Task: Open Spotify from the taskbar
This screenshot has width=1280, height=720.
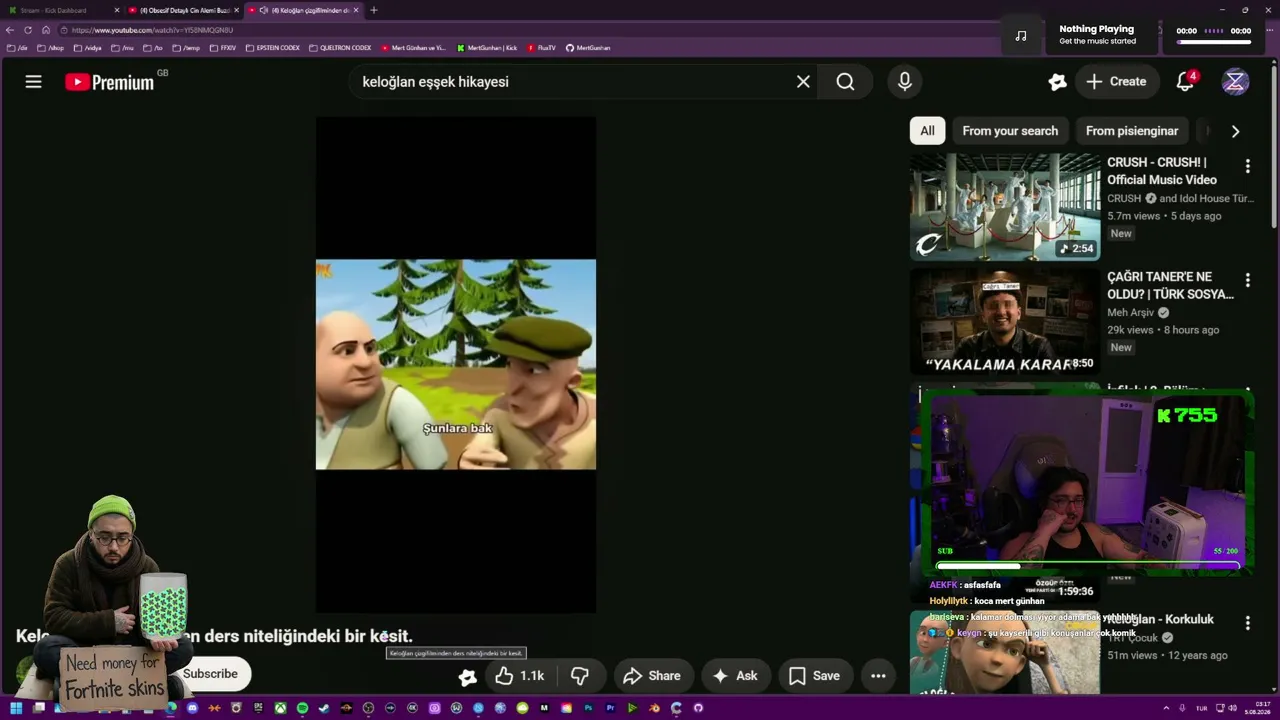Action: [302, 708]
